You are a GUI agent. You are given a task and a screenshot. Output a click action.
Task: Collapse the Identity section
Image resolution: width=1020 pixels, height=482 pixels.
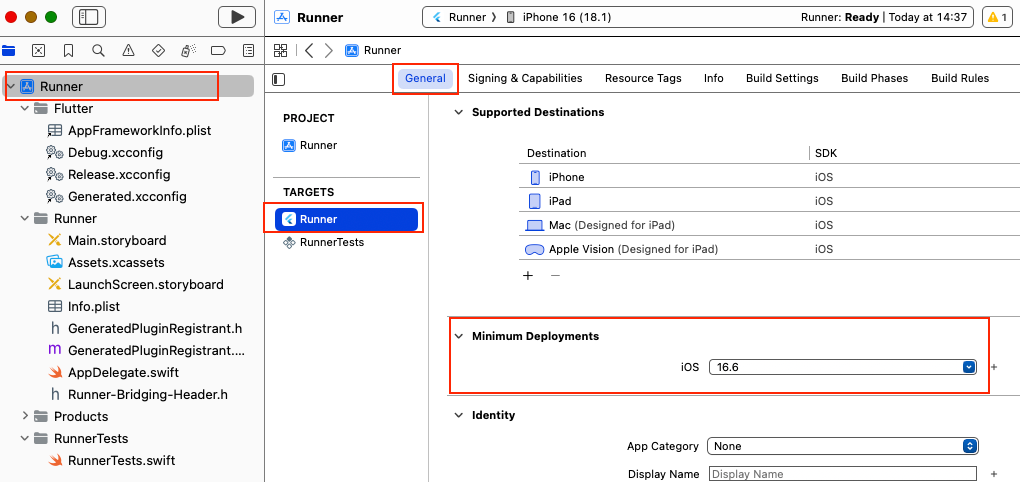459,415
